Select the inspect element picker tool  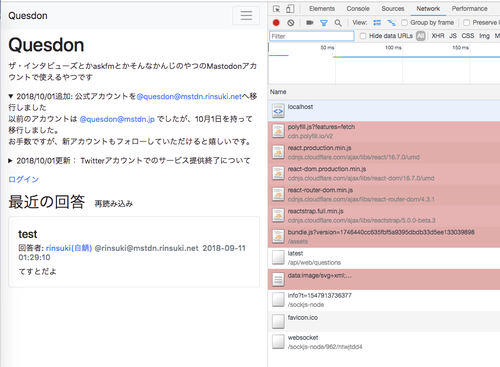[276, 9]
